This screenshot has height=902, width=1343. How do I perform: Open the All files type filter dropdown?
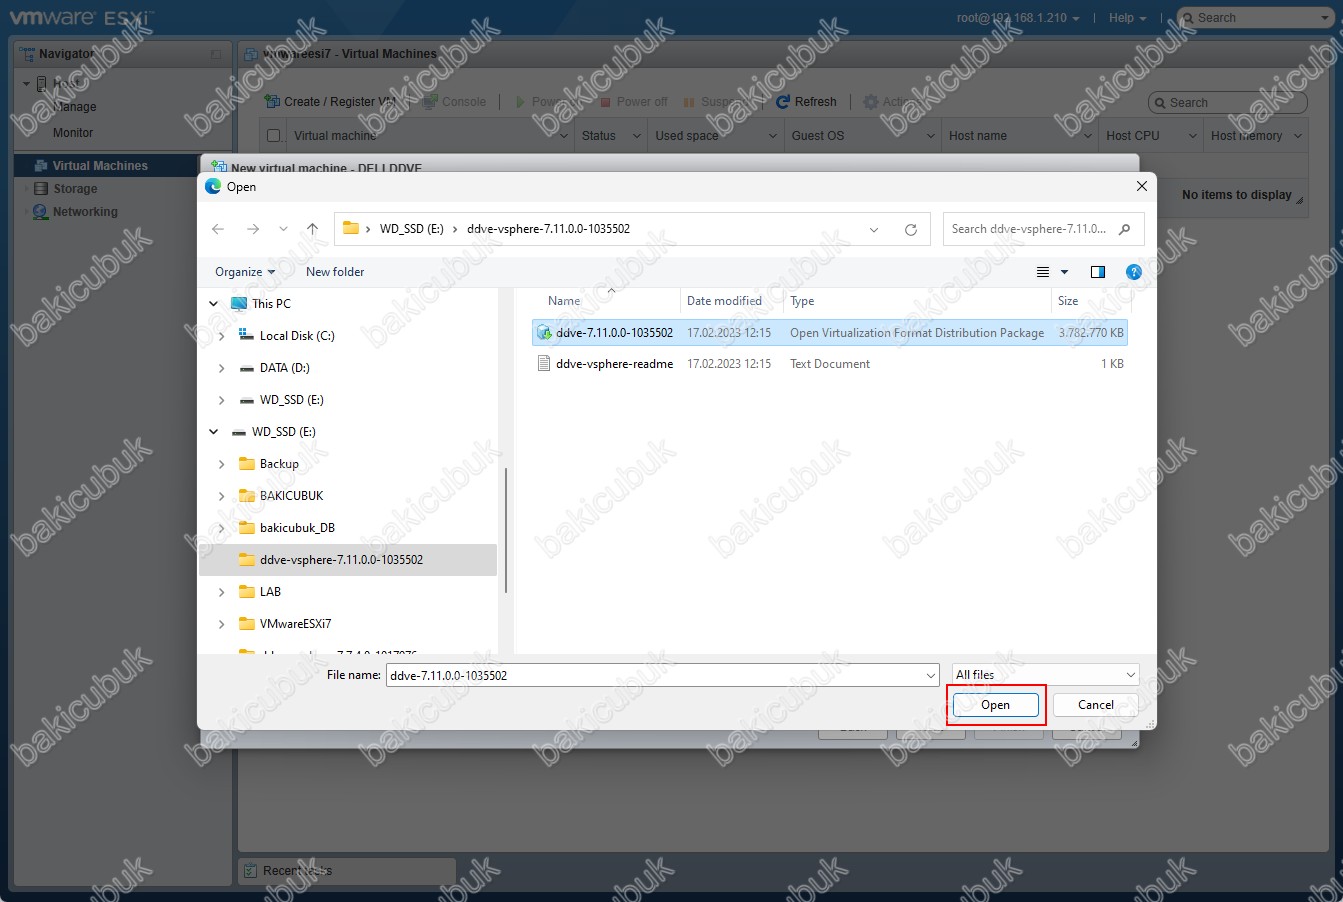[1045, 675]
